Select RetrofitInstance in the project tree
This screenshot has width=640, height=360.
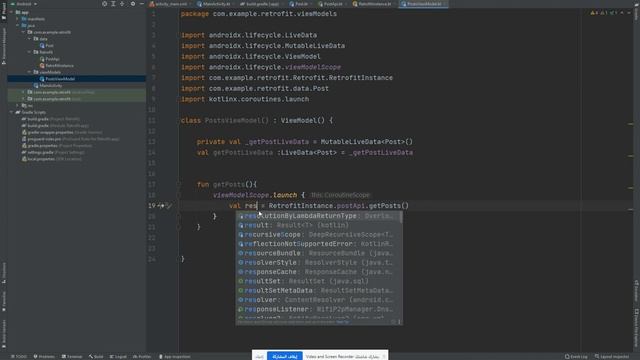tap(57, 65)
